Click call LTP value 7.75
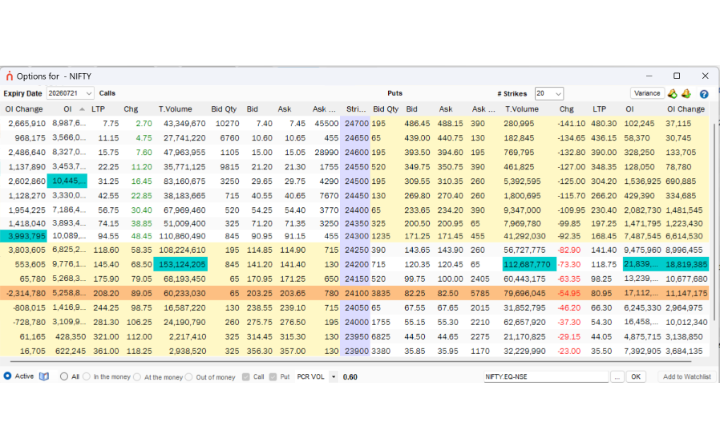Viewport: 720px width, 448px height. pos(111,123)
